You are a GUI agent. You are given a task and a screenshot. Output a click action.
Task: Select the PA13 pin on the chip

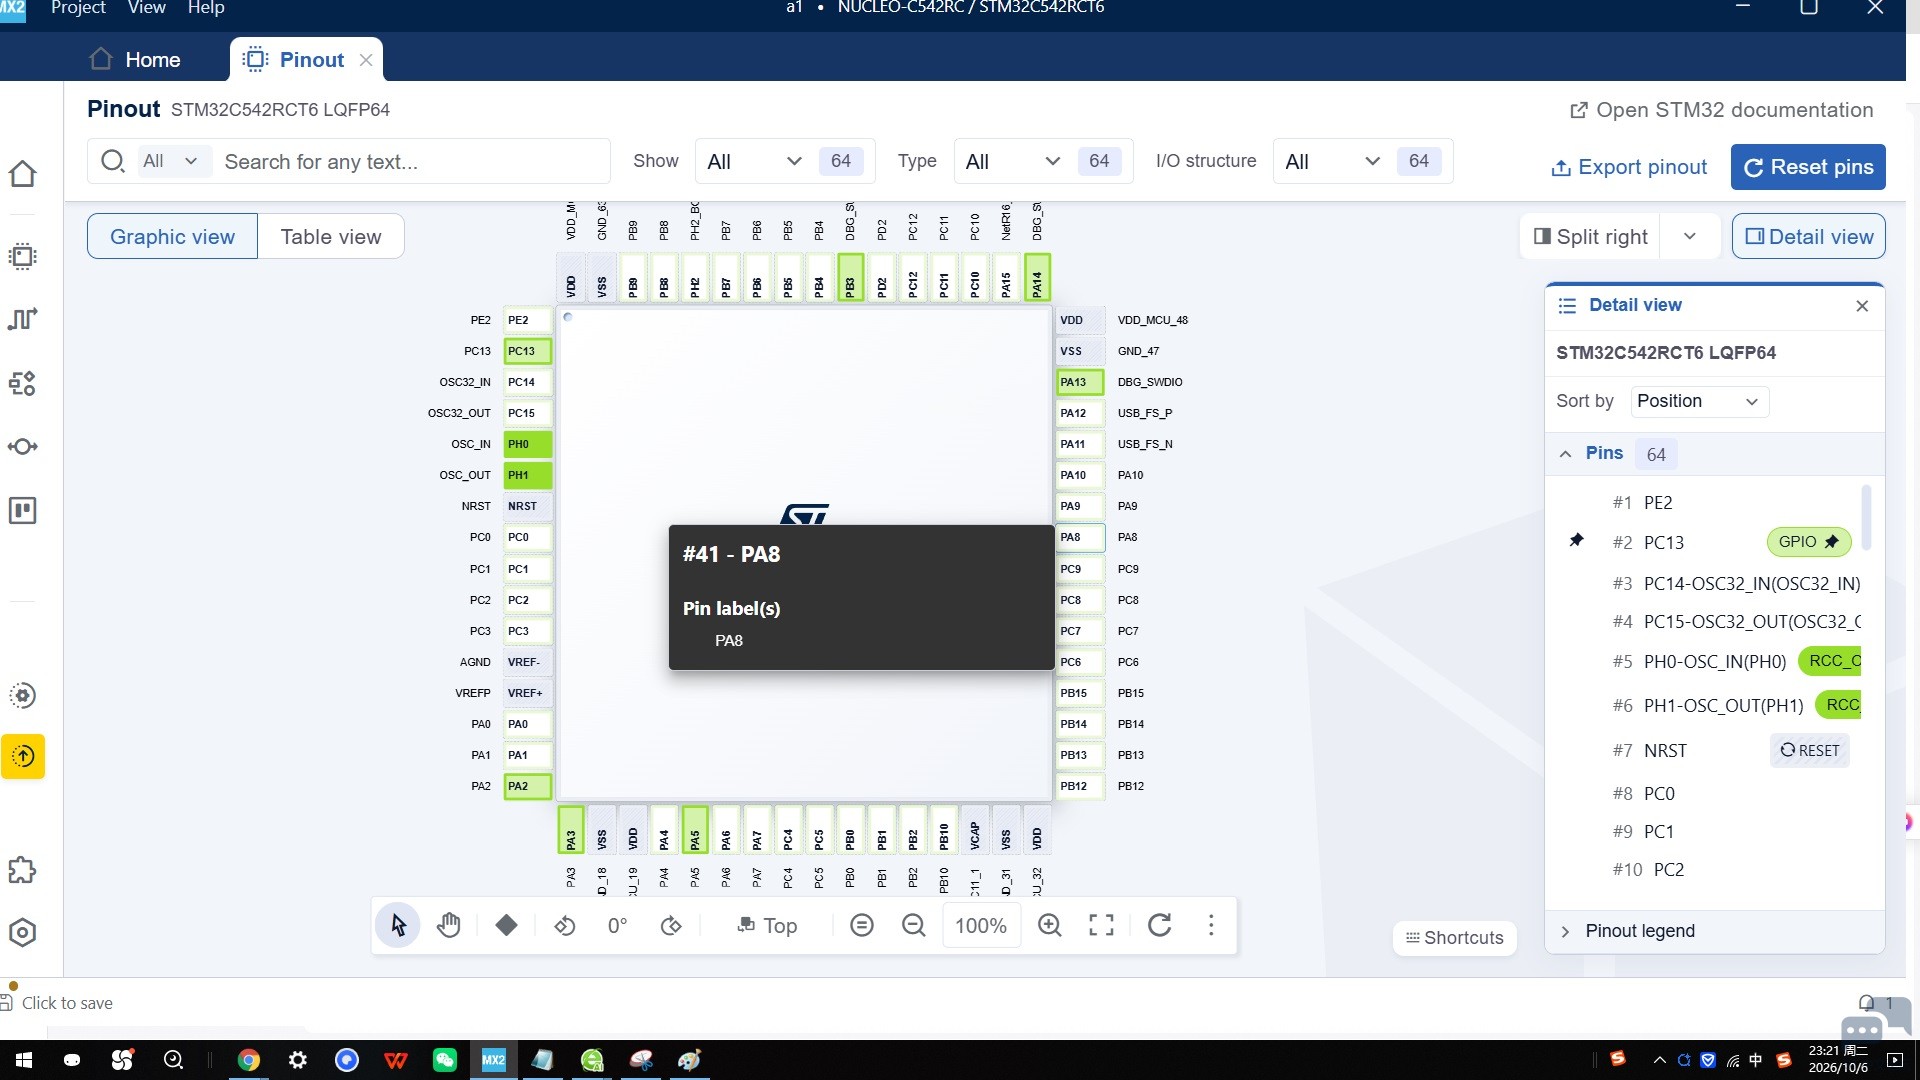click(x=1080, y=382)
